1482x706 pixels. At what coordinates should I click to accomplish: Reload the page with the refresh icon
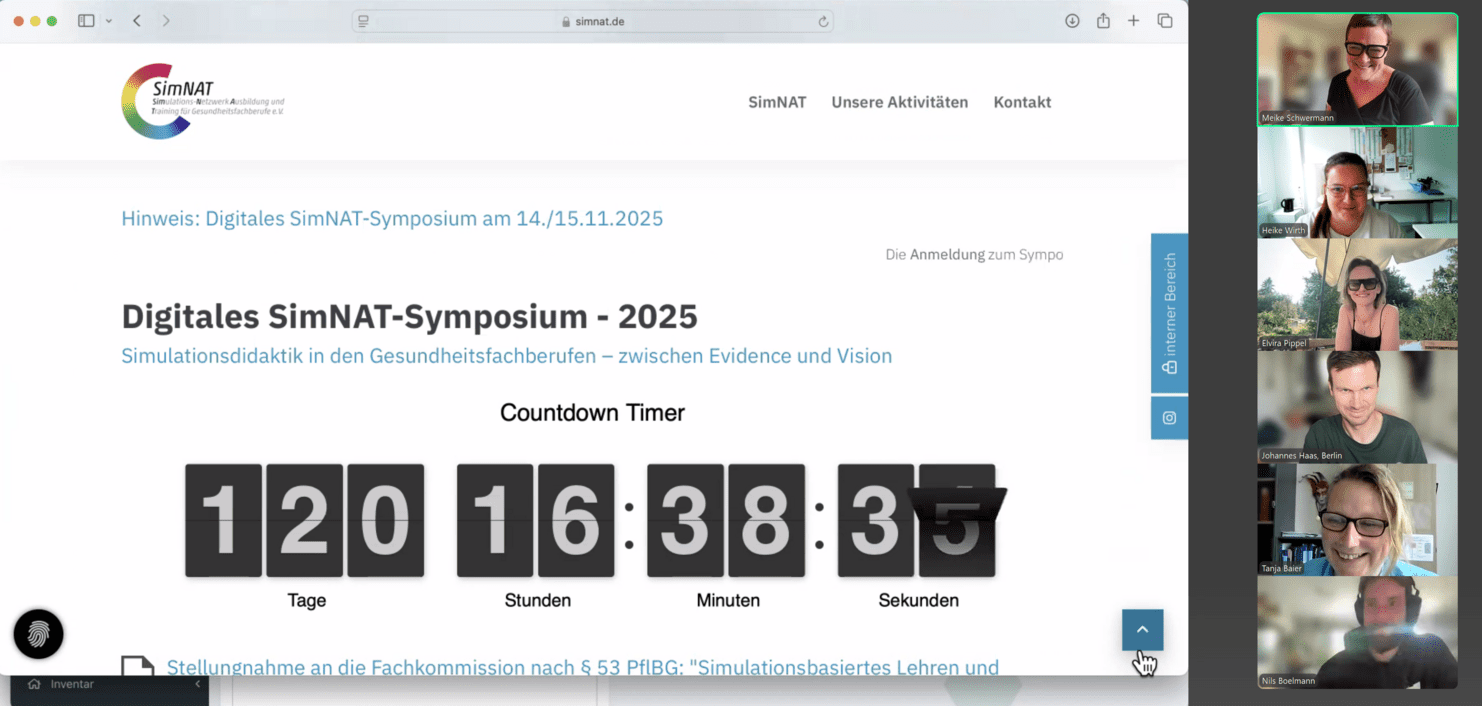[823, 21]
